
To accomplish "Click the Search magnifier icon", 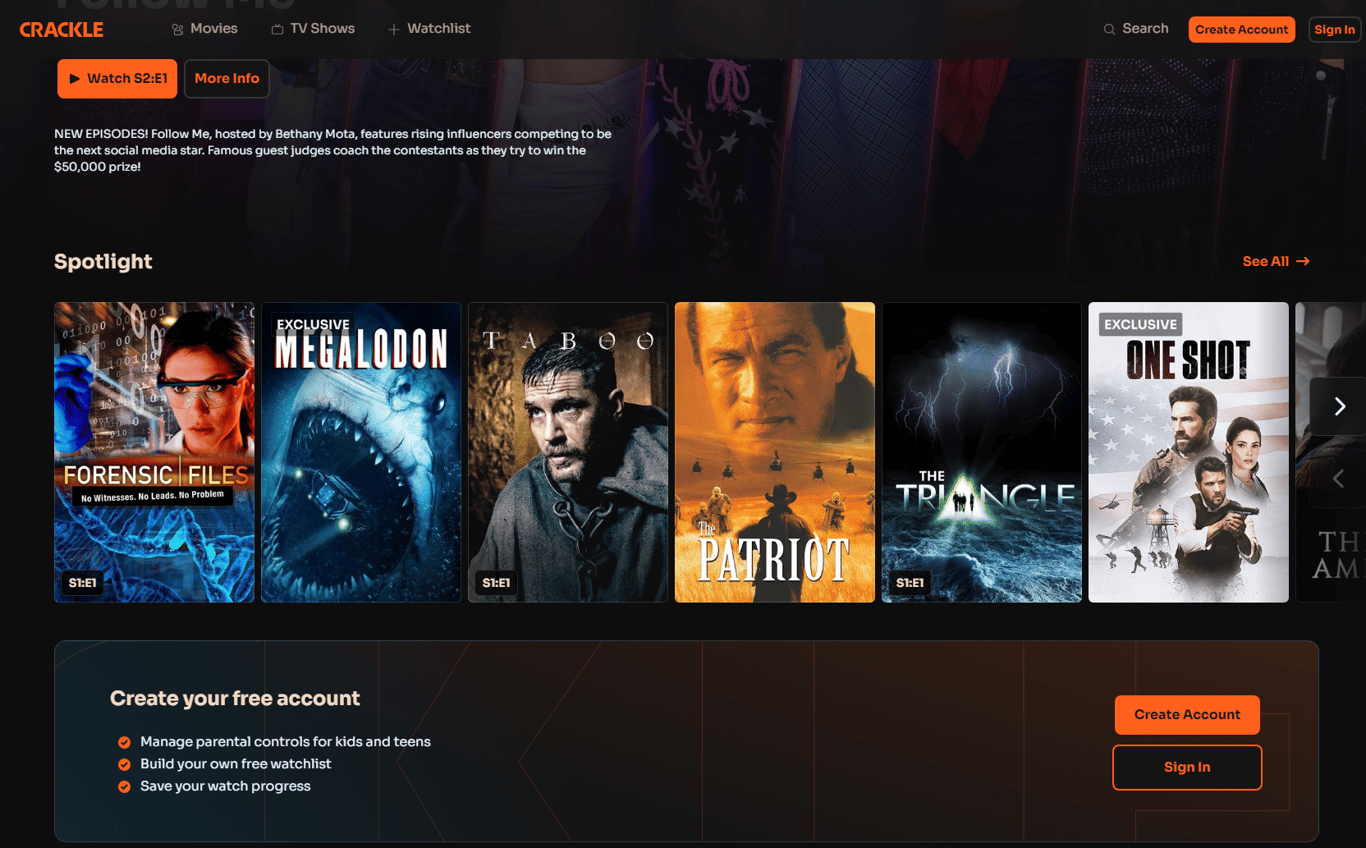I will [1109, 29].
